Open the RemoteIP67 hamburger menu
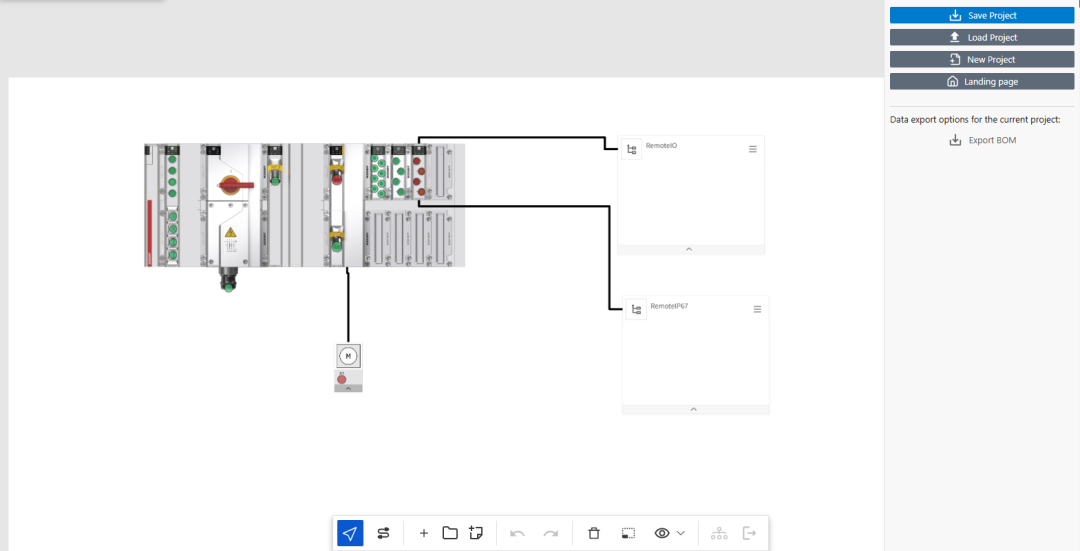This screenshot has width=1080, height=551. point(757,309)
